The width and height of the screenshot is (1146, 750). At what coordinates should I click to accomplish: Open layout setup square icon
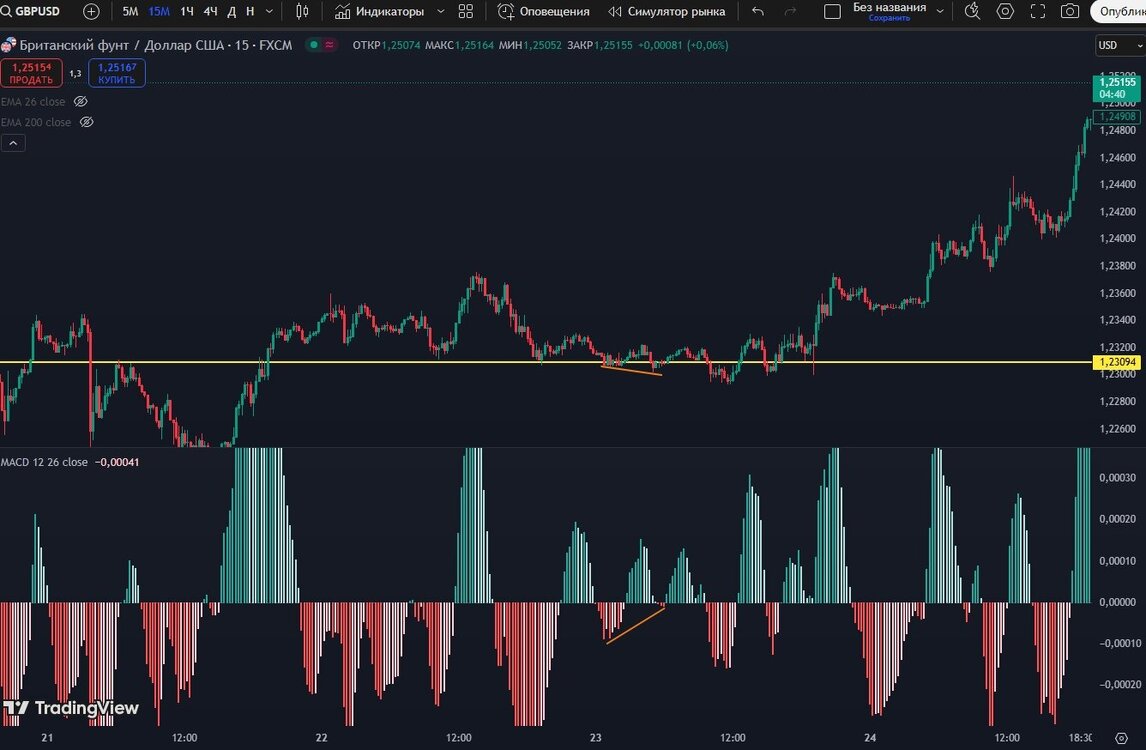coord(832,12)
